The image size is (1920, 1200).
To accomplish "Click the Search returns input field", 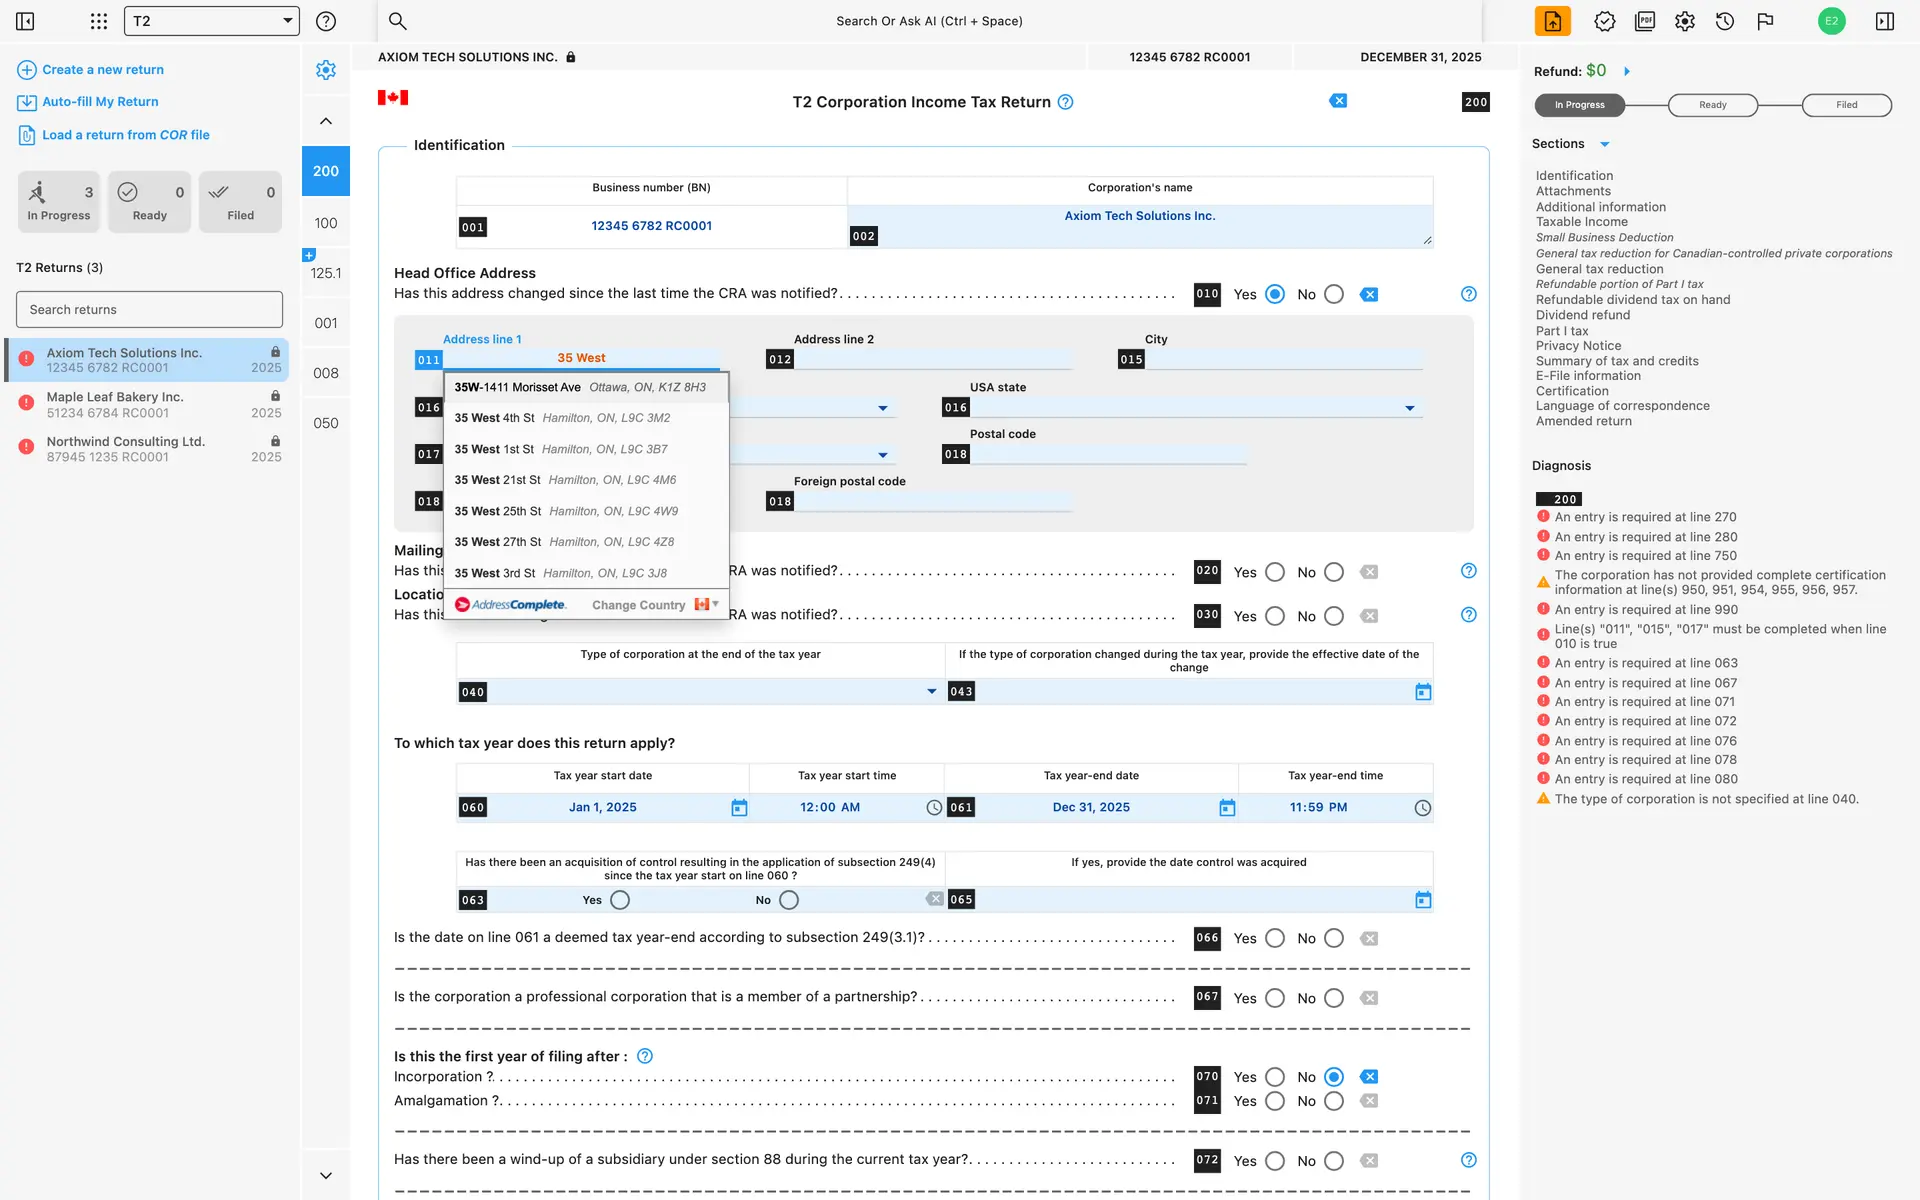I will click(149, 310).
